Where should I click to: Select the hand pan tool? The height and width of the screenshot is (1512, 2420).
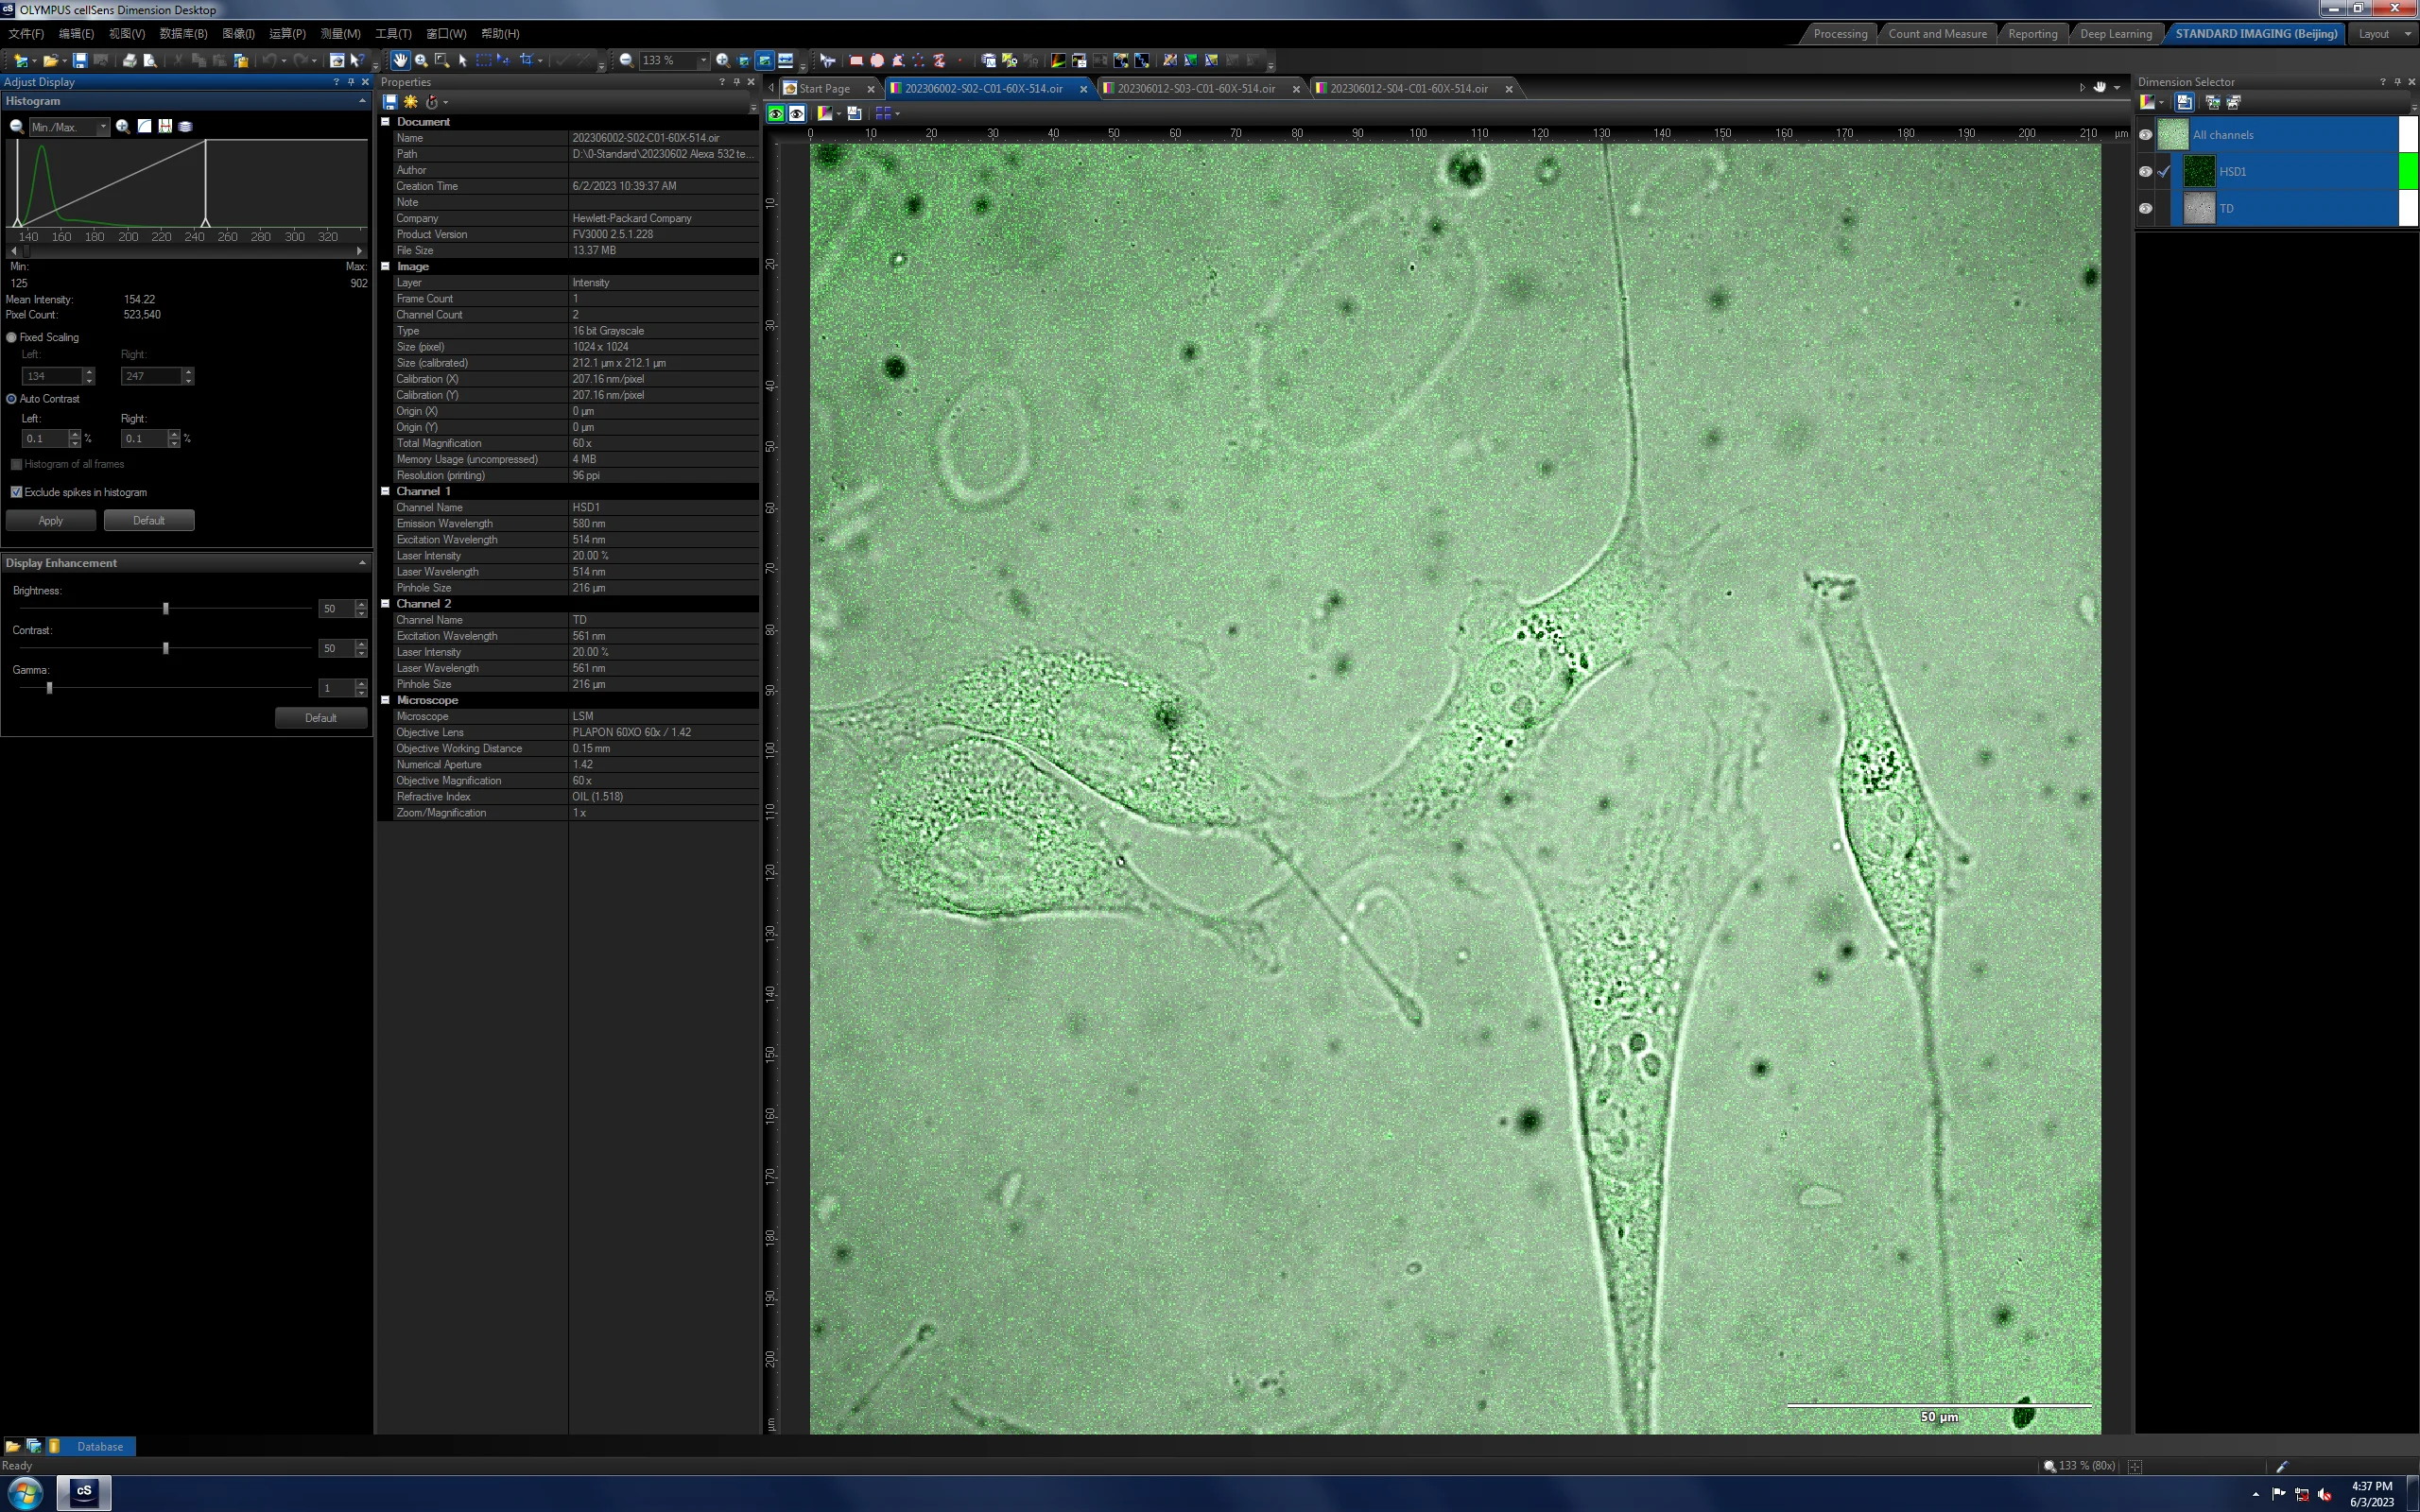(400, 60)
